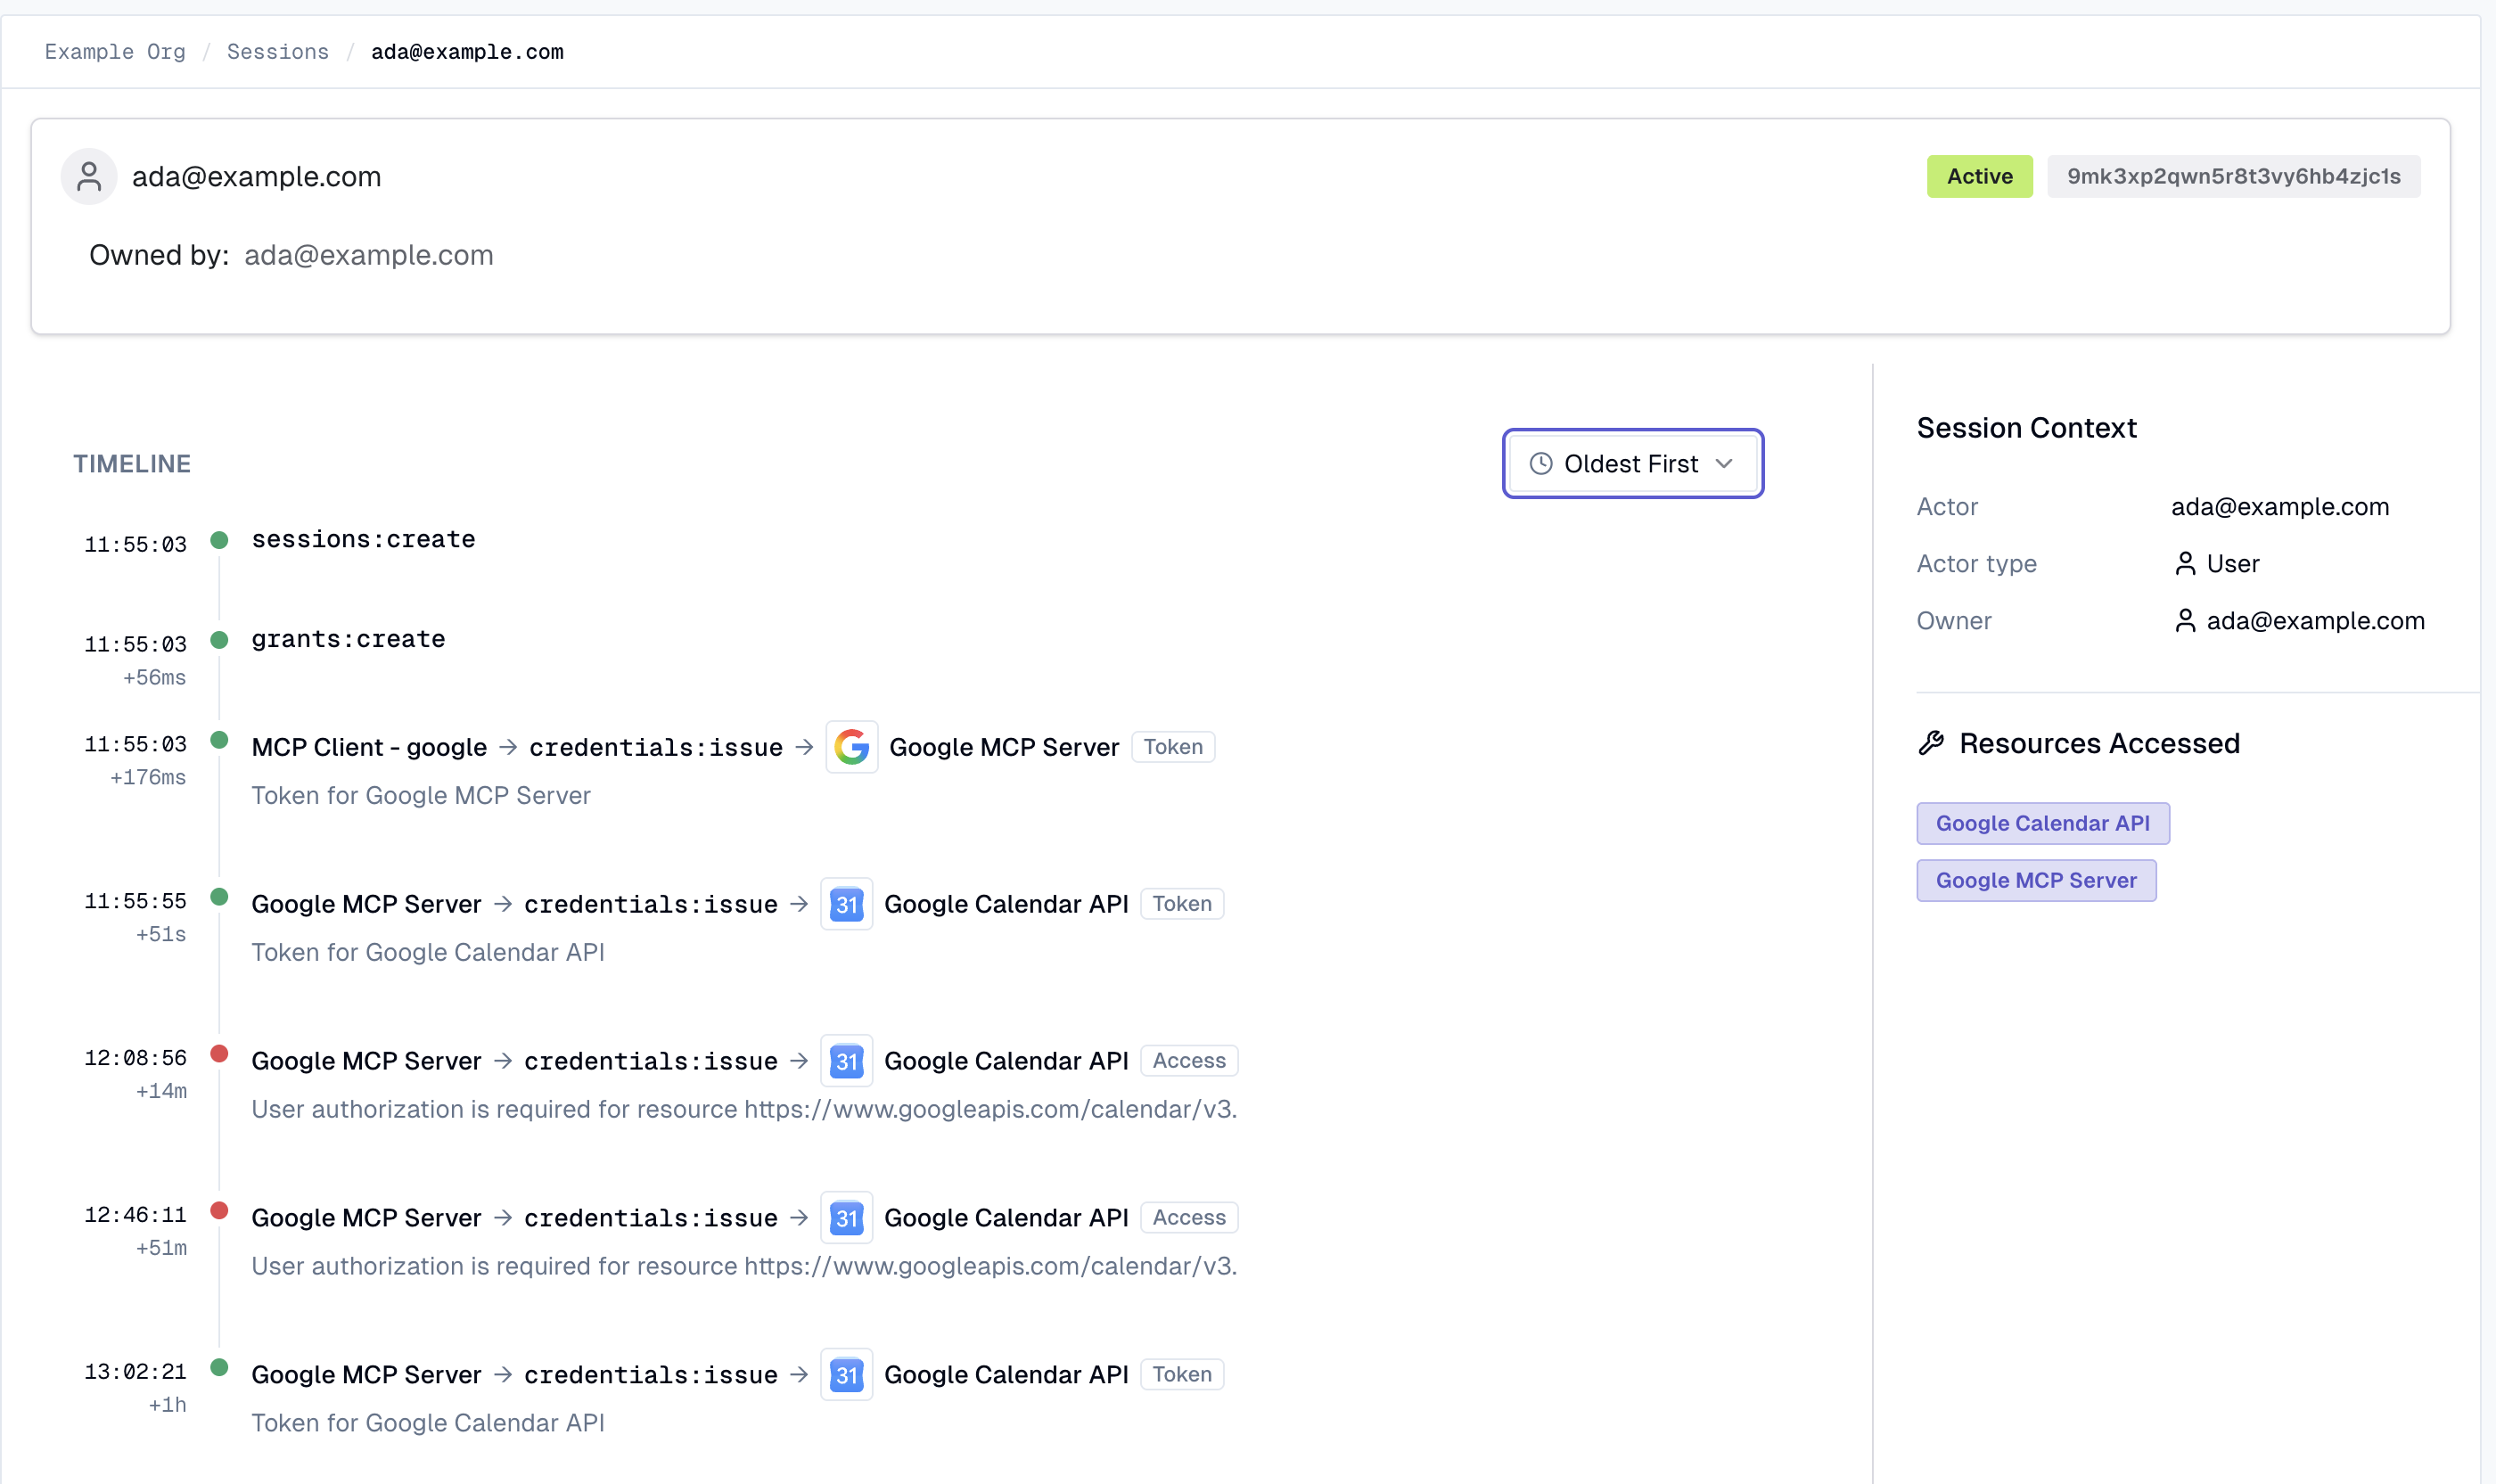This screenshot has height=1484, width=2496.
Task: Click the green marker at 11:55:03 +176ms event
Action: [x=220, y=741]
